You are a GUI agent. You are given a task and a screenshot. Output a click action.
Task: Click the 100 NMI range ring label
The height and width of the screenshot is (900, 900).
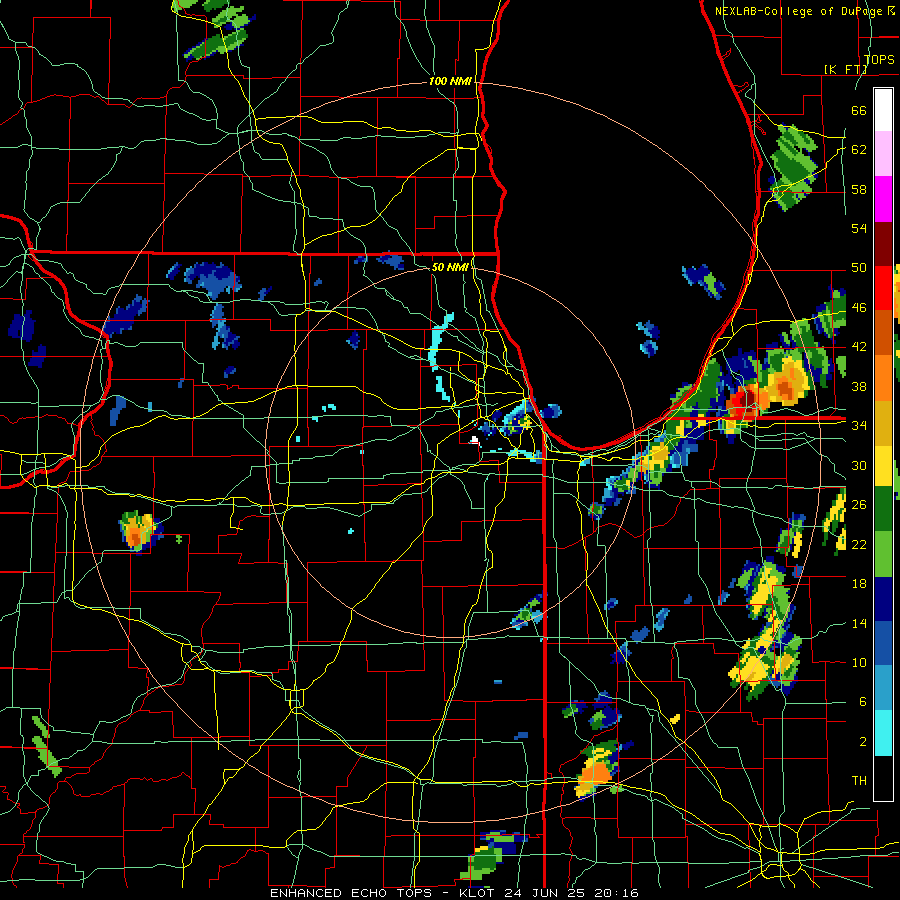click(x=450, y=82)
